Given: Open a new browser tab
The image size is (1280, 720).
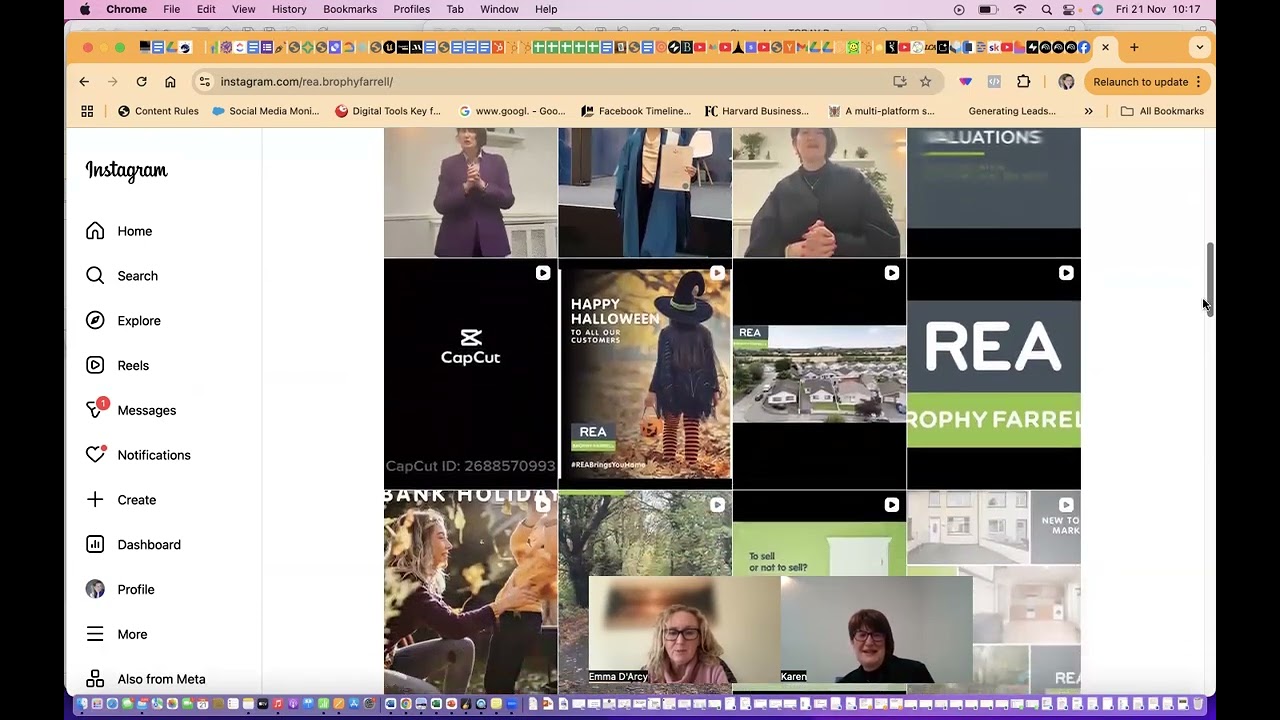Looking at the screenshot, I should 1134,47.
